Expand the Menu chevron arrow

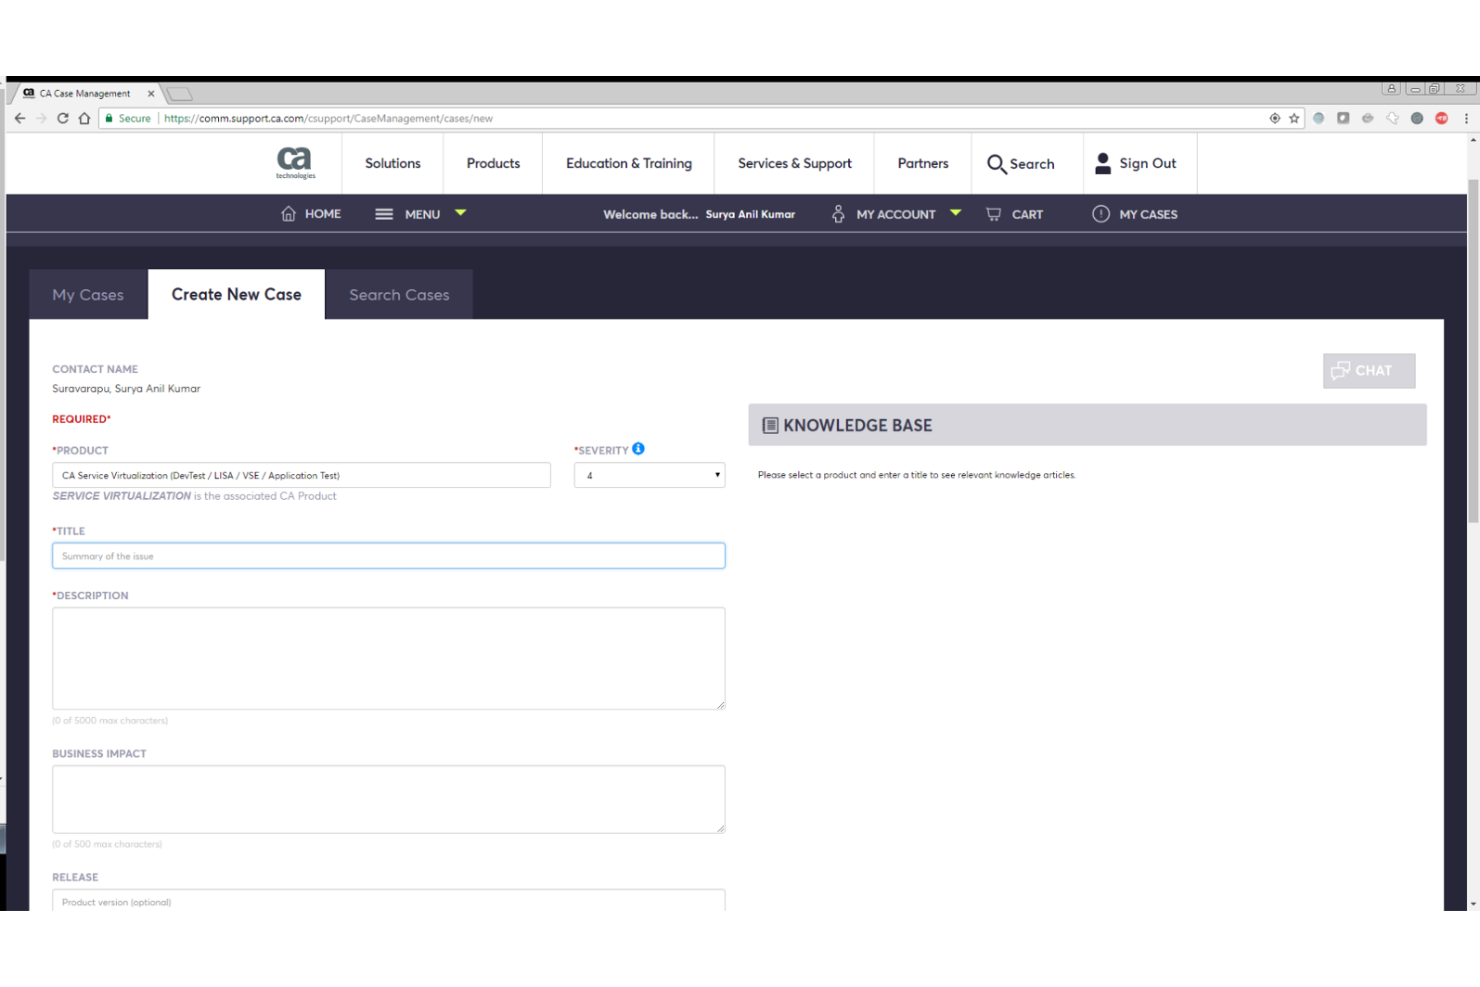(460, 212)
